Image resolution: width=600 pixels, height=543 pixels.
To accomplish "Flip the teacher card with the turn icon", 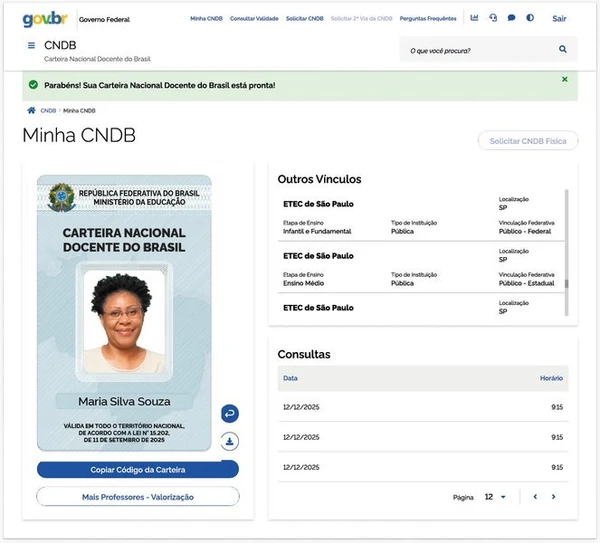I will (229, 413).
